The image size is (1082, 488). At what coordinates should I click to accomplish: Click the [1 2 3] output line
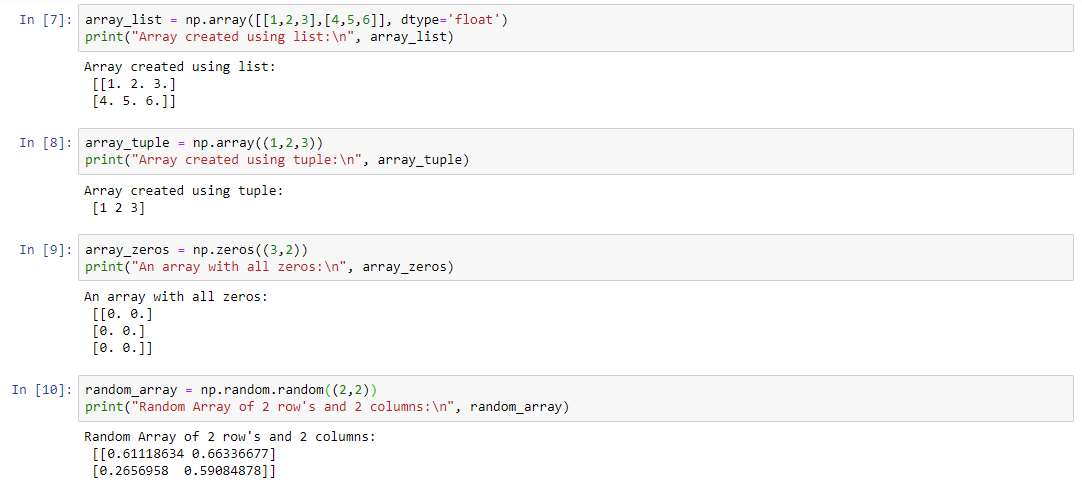[x=118, y=208]
